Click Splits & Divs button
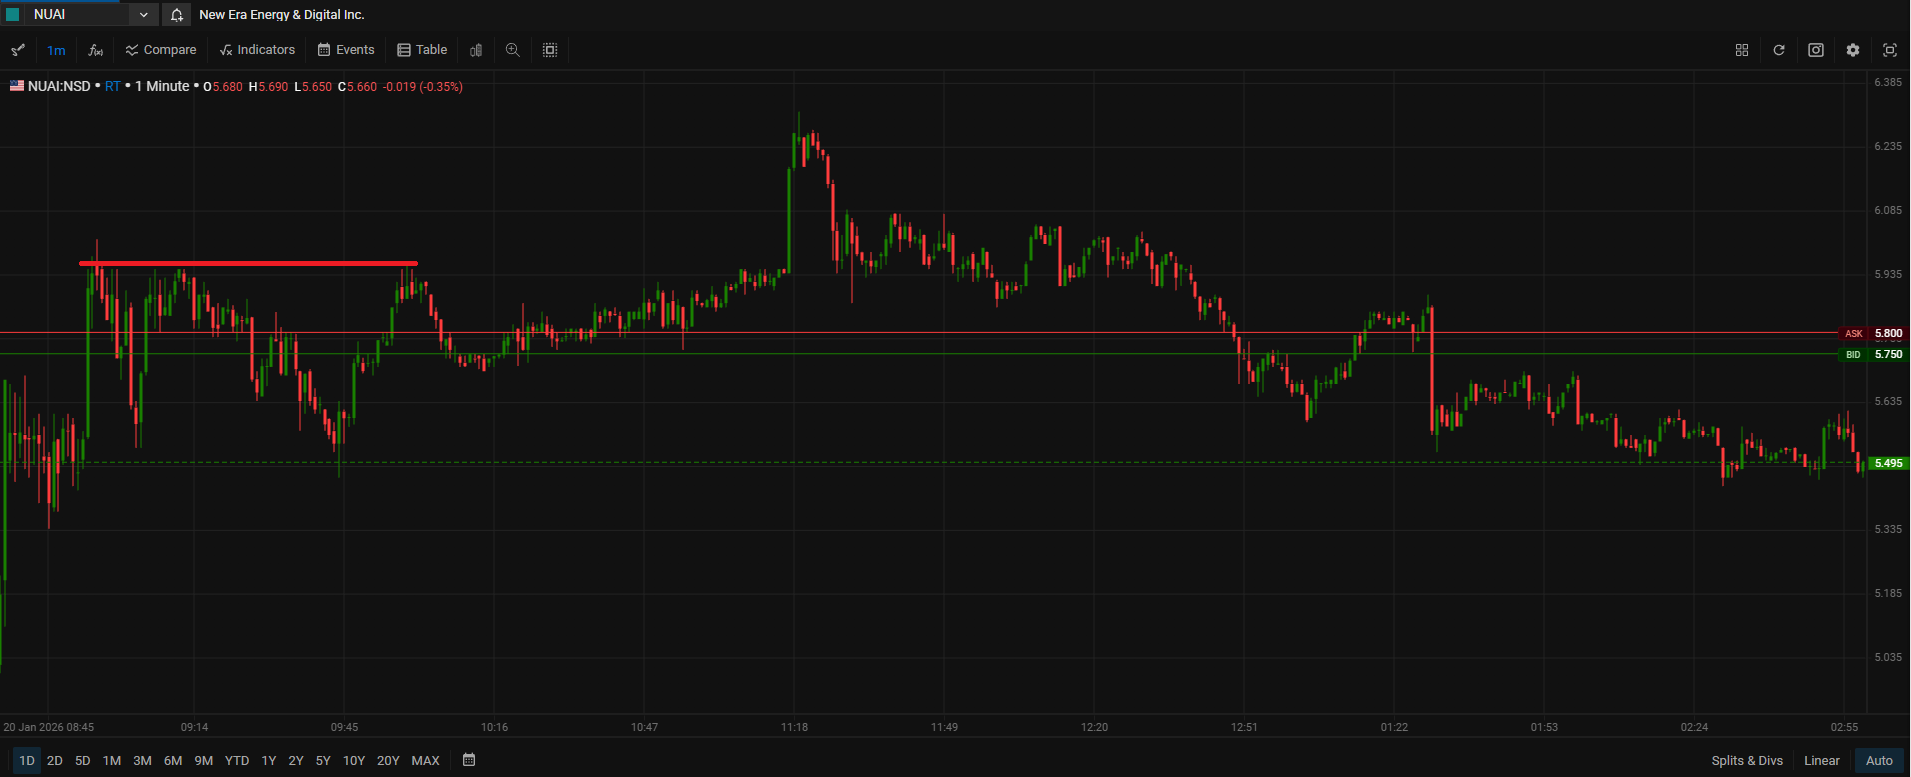 pos(1746,761)
